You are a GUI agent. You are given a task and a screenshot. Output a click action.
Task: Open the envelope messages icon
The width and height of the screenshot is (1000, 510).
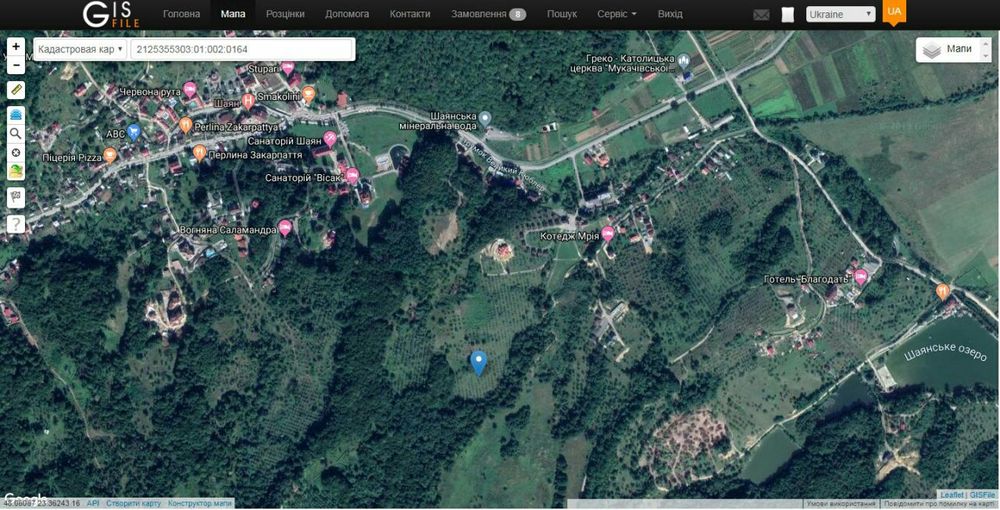(x=761, y=15)
